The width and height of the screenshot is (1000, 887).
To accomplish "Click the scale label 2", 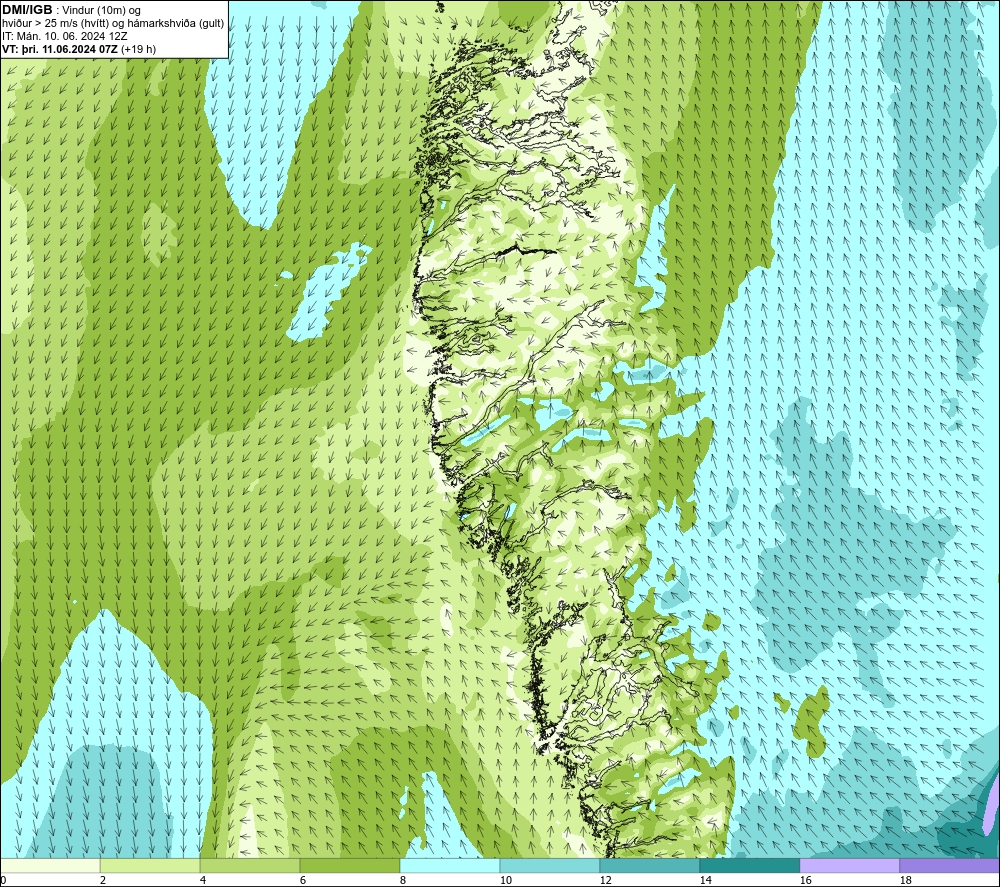I will pos(103,880).
